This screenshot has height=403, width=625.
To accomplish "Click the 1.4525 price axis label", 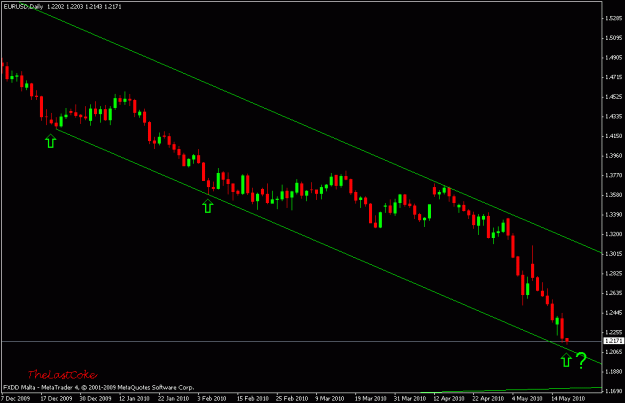I will [x=613, y=97].
